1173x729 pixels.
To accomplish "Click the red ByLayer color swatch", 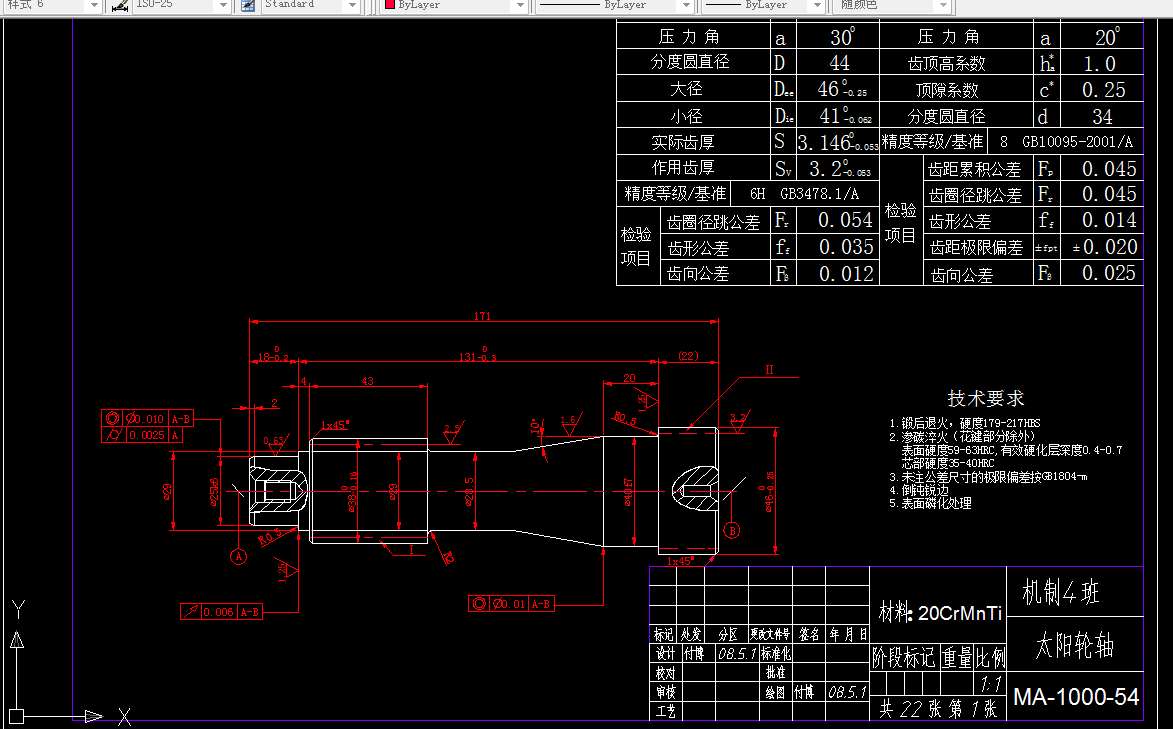I will [x=390, y=4].
